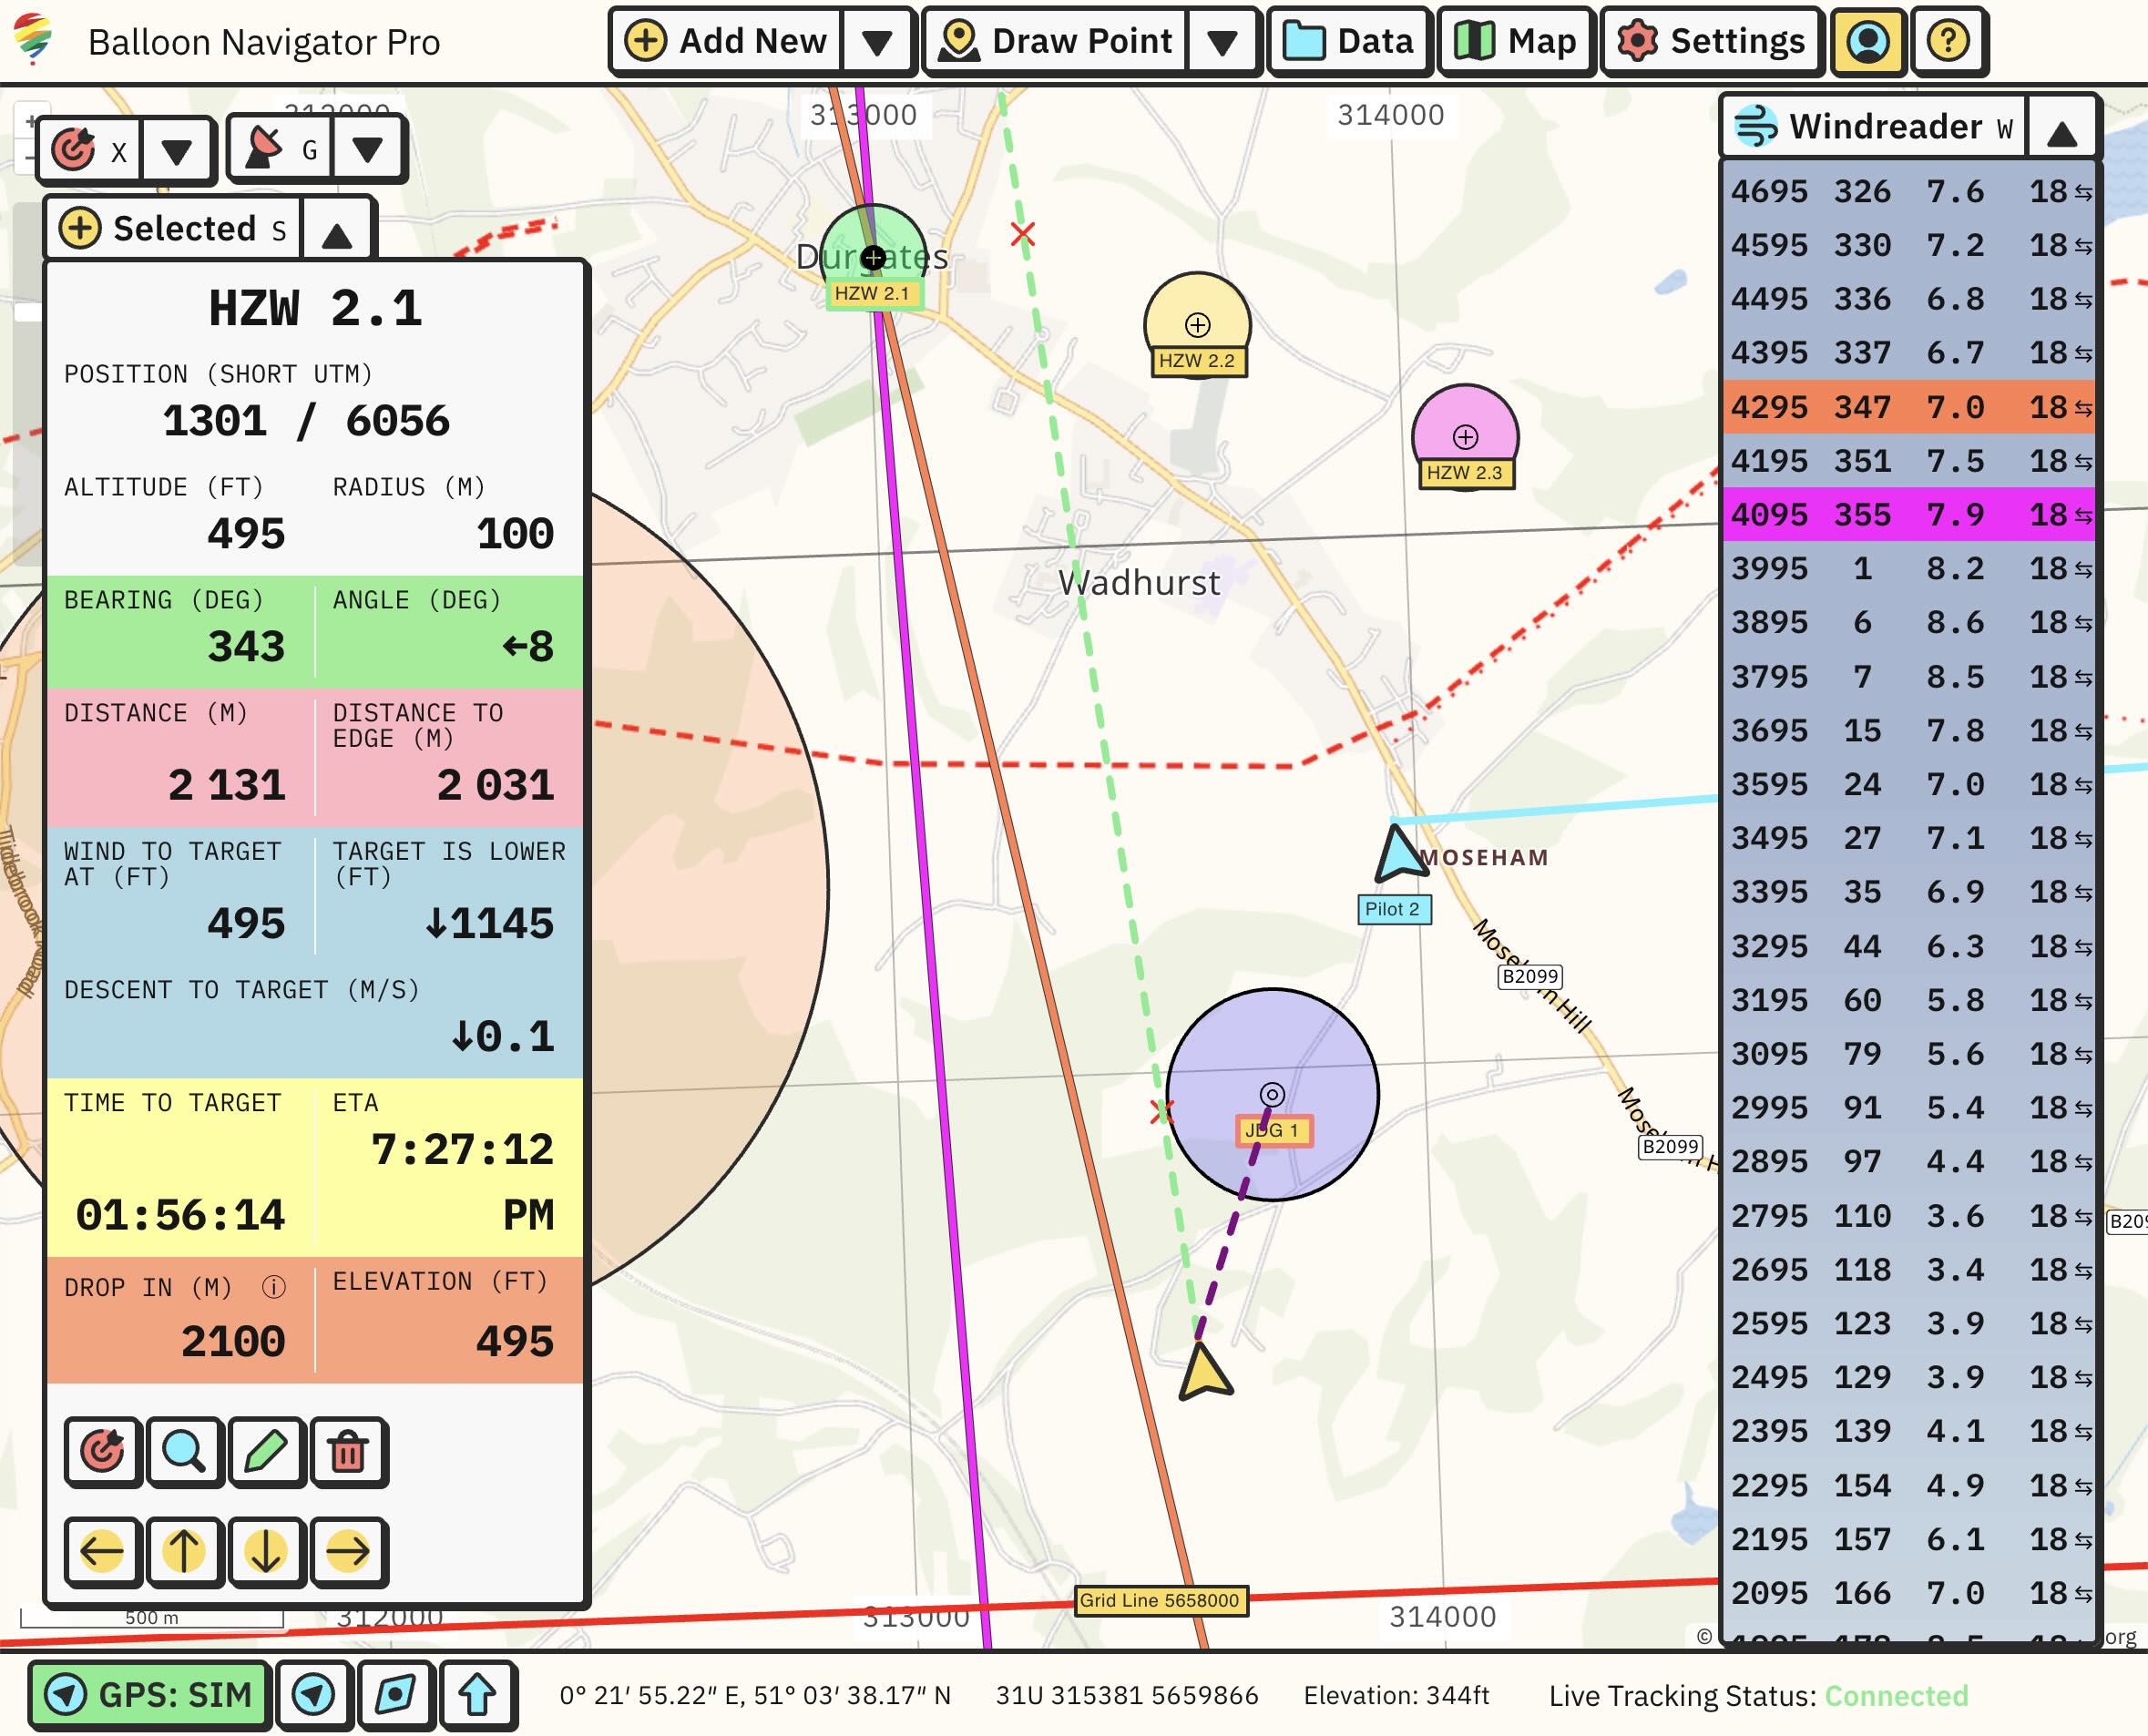The width and height of the screenshot is (2148, 1736).
Task: Select wind row at altitude 2995
Action: pyautogui.click(x=1908, y=1107)
